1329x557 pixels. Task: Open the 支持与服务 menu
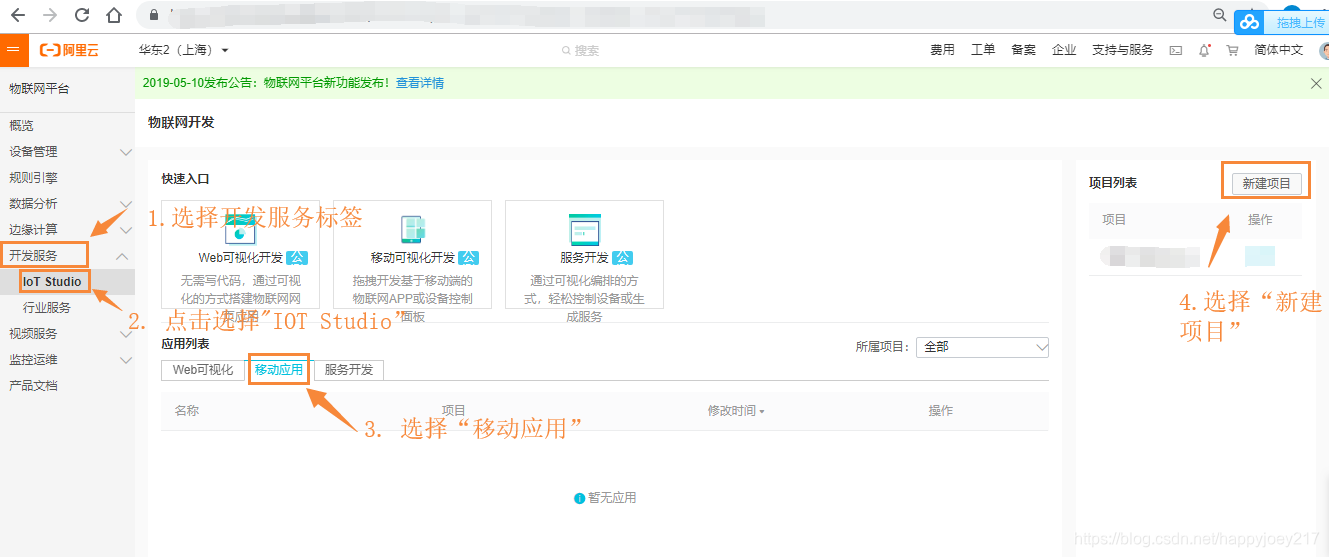(x=1122, y=50)
